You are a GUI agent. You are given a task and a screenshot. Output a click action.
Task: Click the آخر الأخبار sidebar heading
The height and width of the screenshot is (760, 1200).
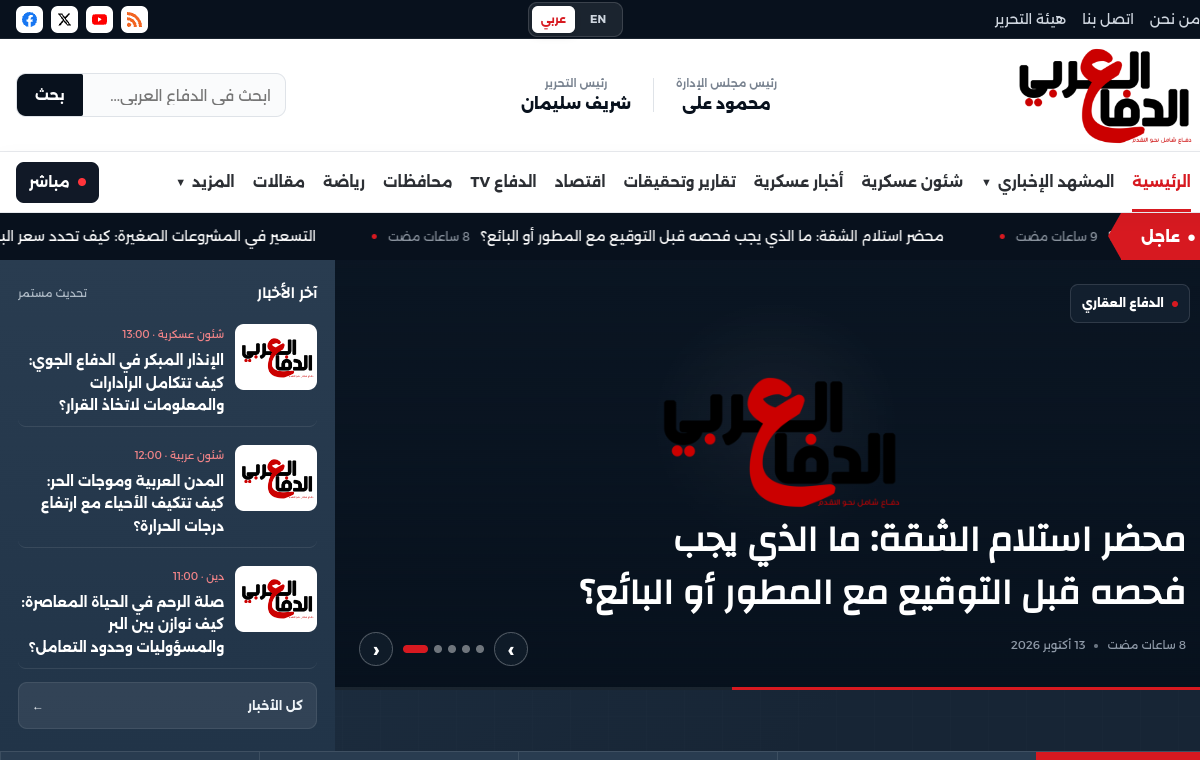click(x=287, y=292)
